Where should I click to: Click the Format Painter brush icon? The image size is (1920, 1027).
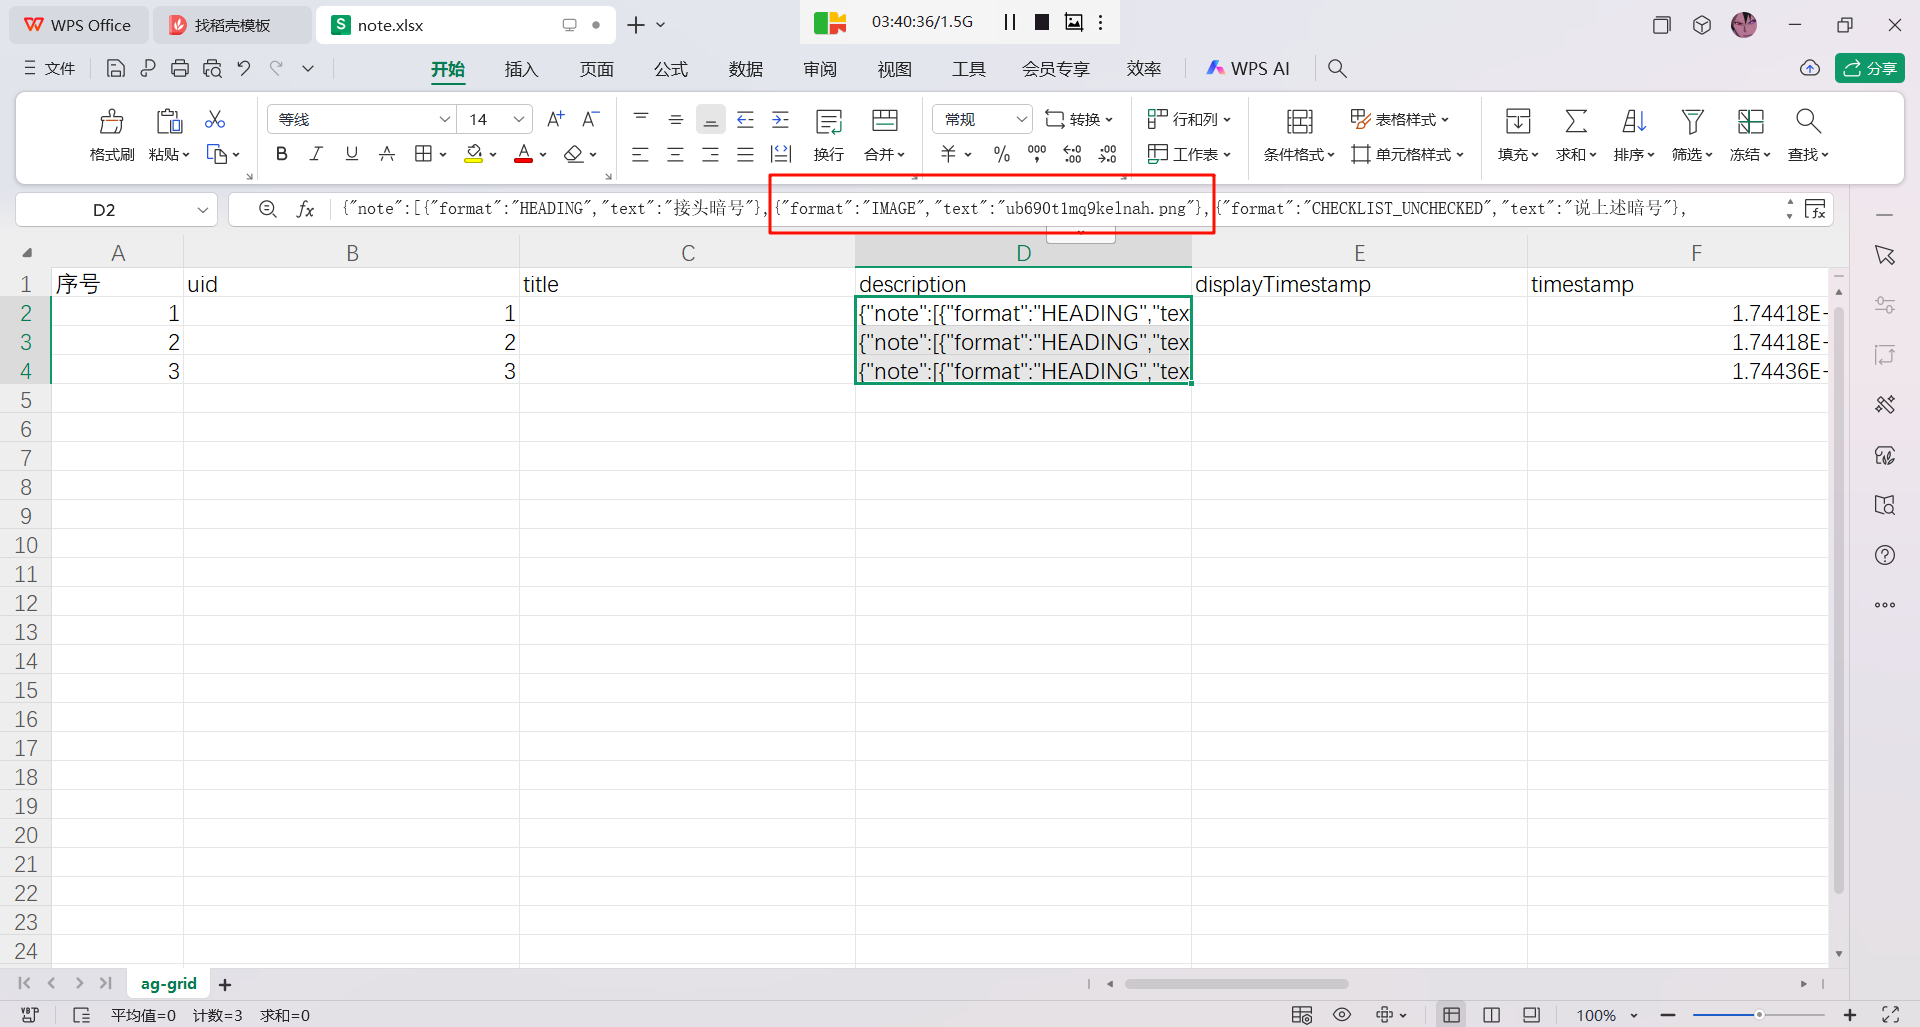111,122
